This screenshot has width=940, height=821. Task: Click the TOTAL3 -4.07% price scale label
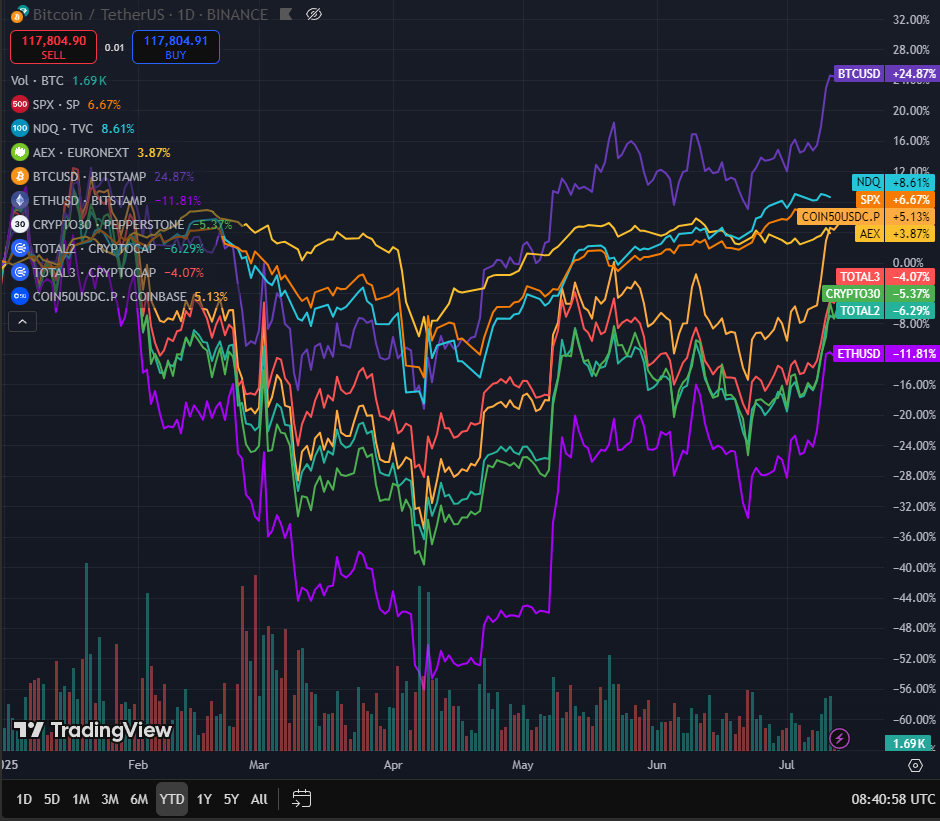pos(885,276)
